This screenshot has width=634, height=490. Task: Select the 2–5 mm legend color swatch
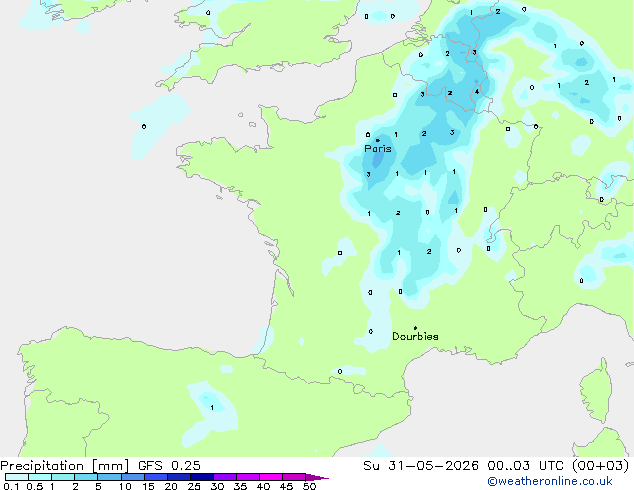(86, 477)
